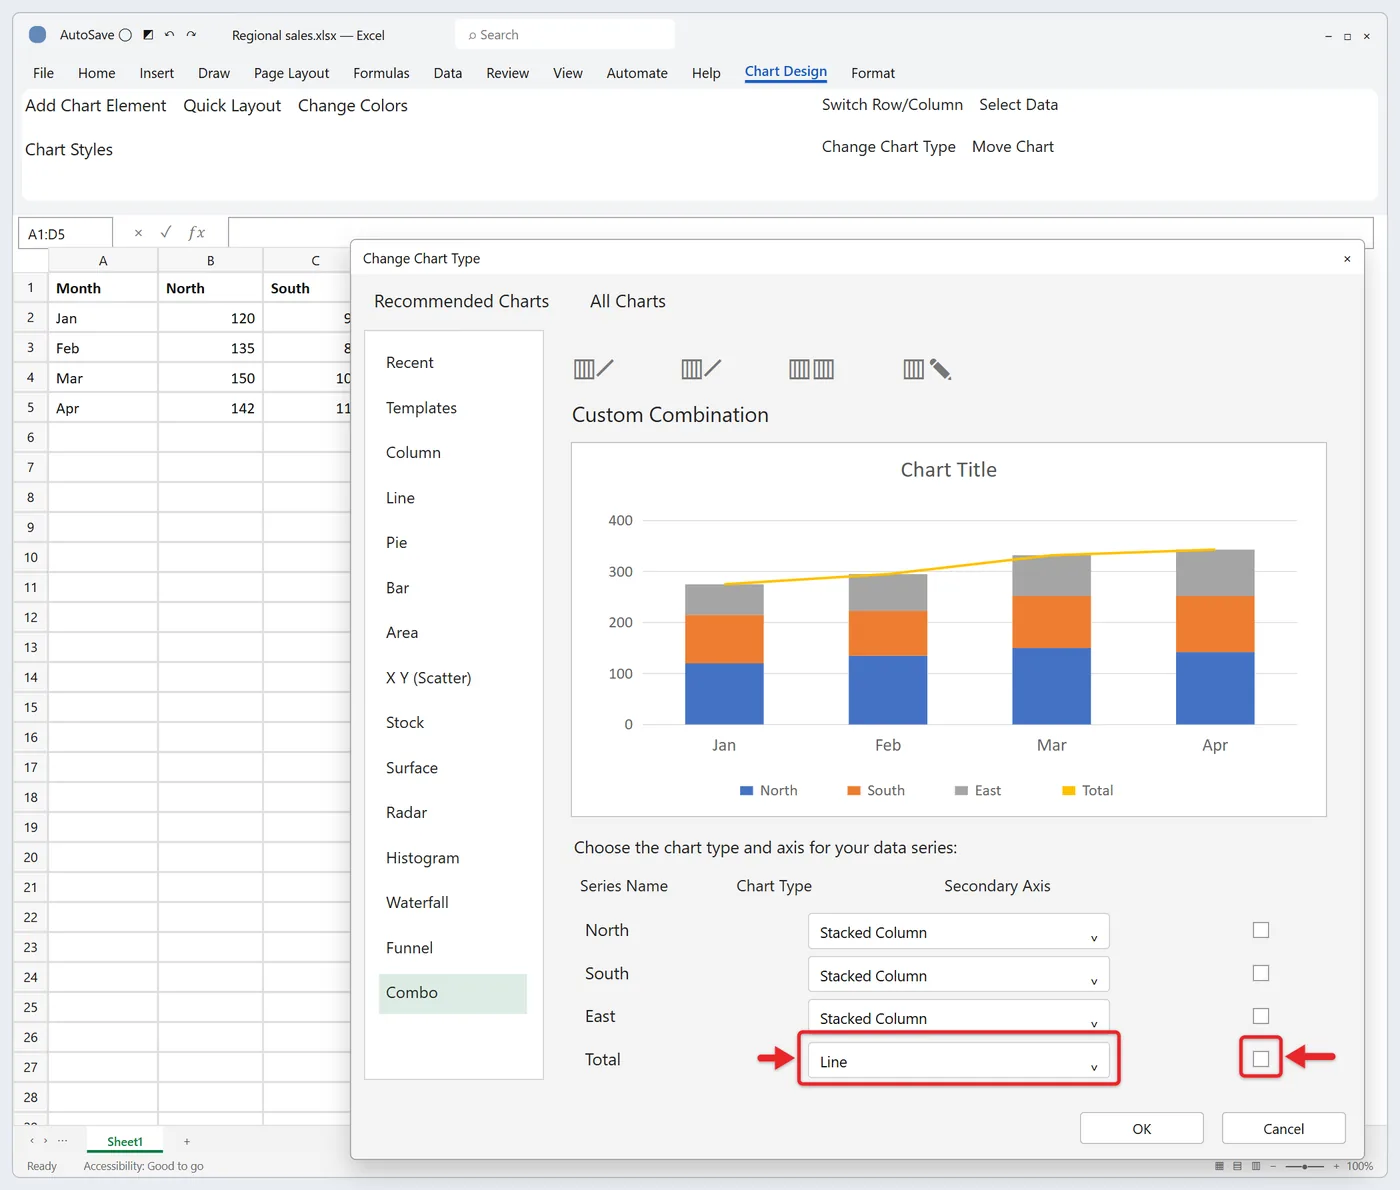Screen dimensions: 1400x1190
Task: Click OK in Change Chart Type dialog
Action: click(x=1142, y=1128)
